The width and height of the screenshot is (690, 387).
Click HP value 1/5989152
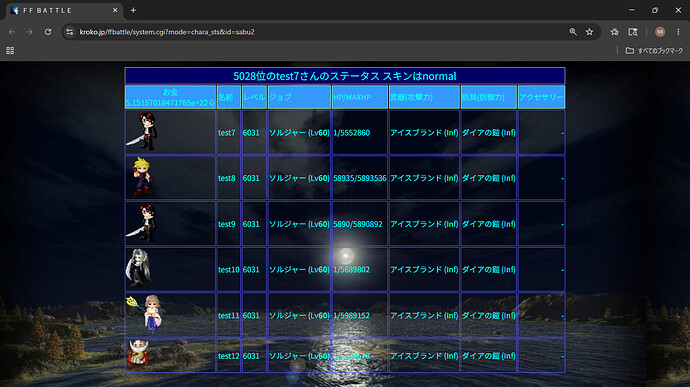tap(352, 315)
